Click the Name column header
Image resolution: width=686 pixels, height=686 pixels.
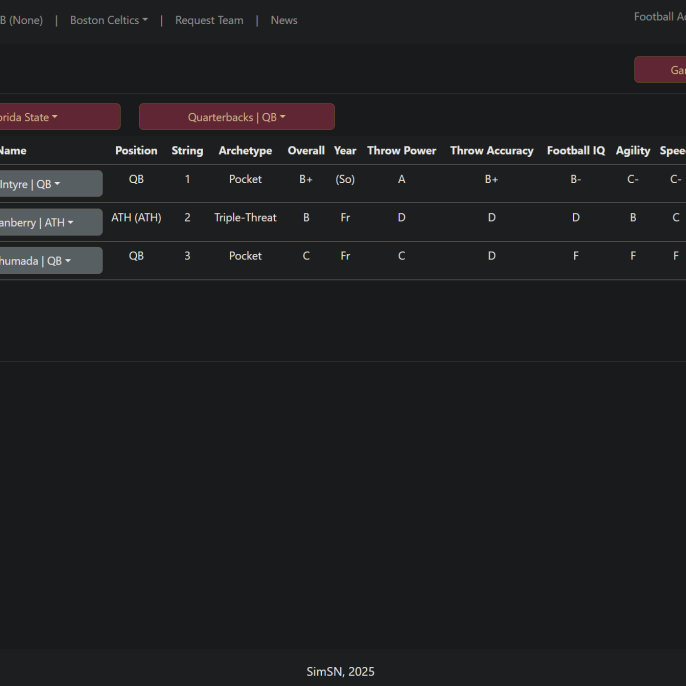(x=13, y=150)
